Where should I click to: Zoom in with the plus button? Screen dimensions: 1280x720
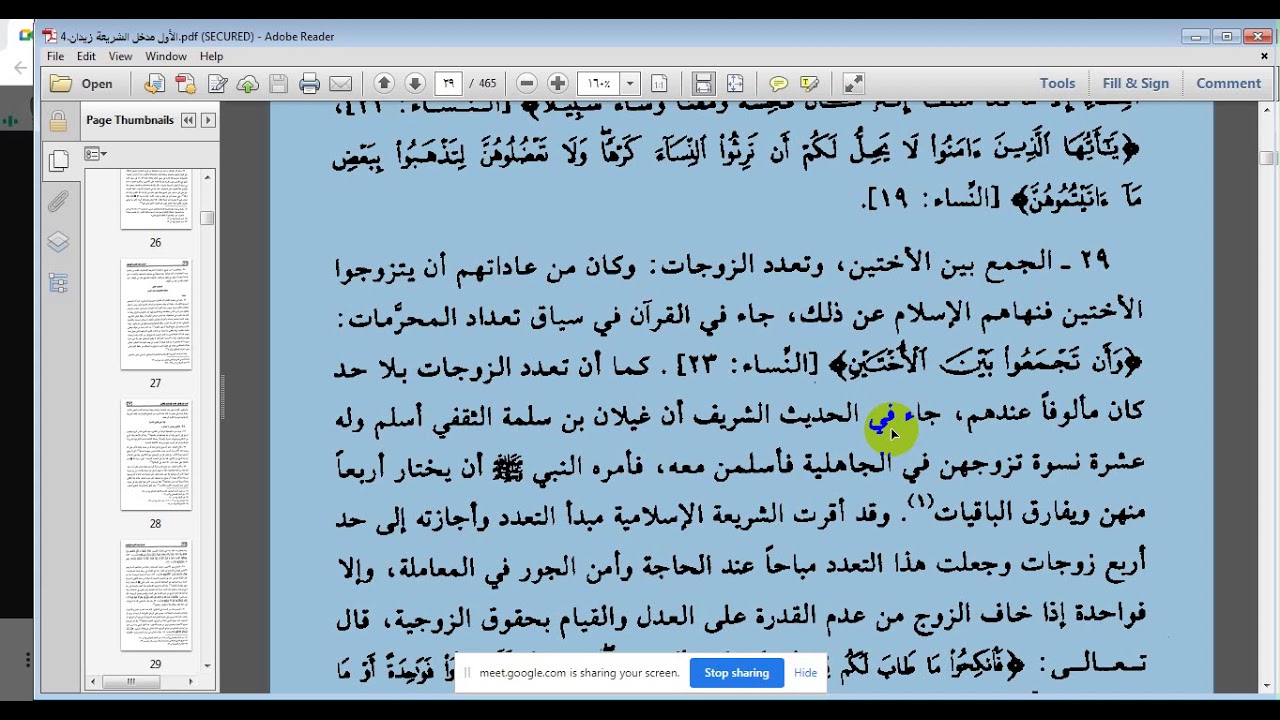pos(558,84)
